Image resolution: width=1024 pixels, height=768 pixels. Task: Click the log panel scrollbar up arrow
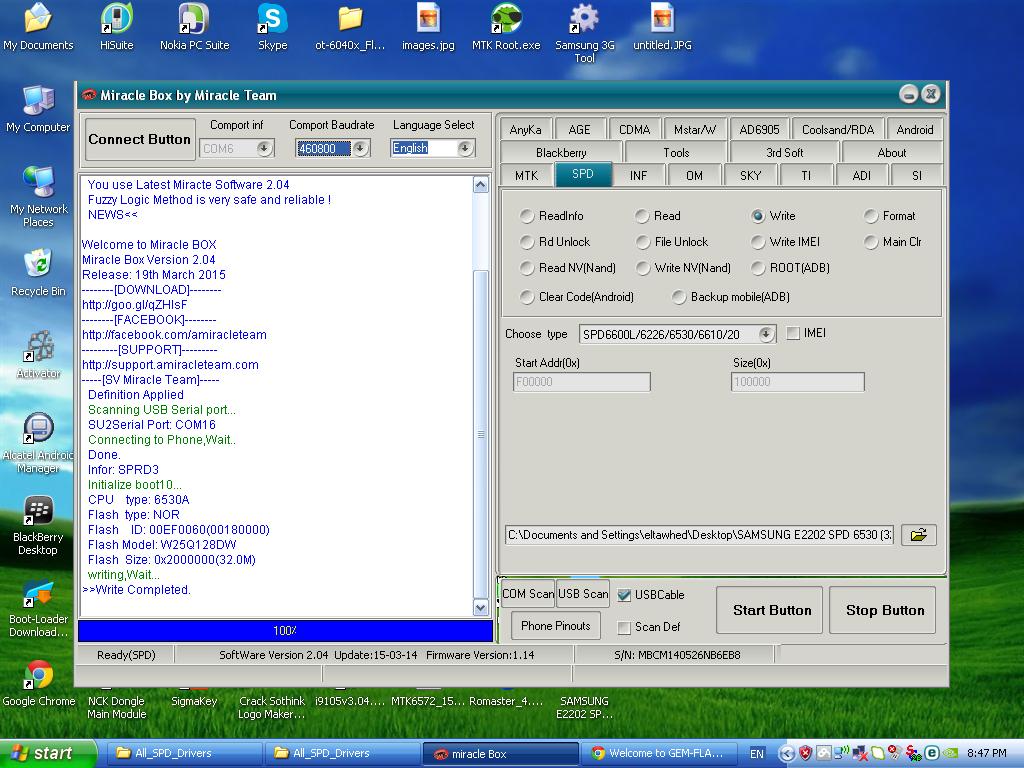(481, 185)
